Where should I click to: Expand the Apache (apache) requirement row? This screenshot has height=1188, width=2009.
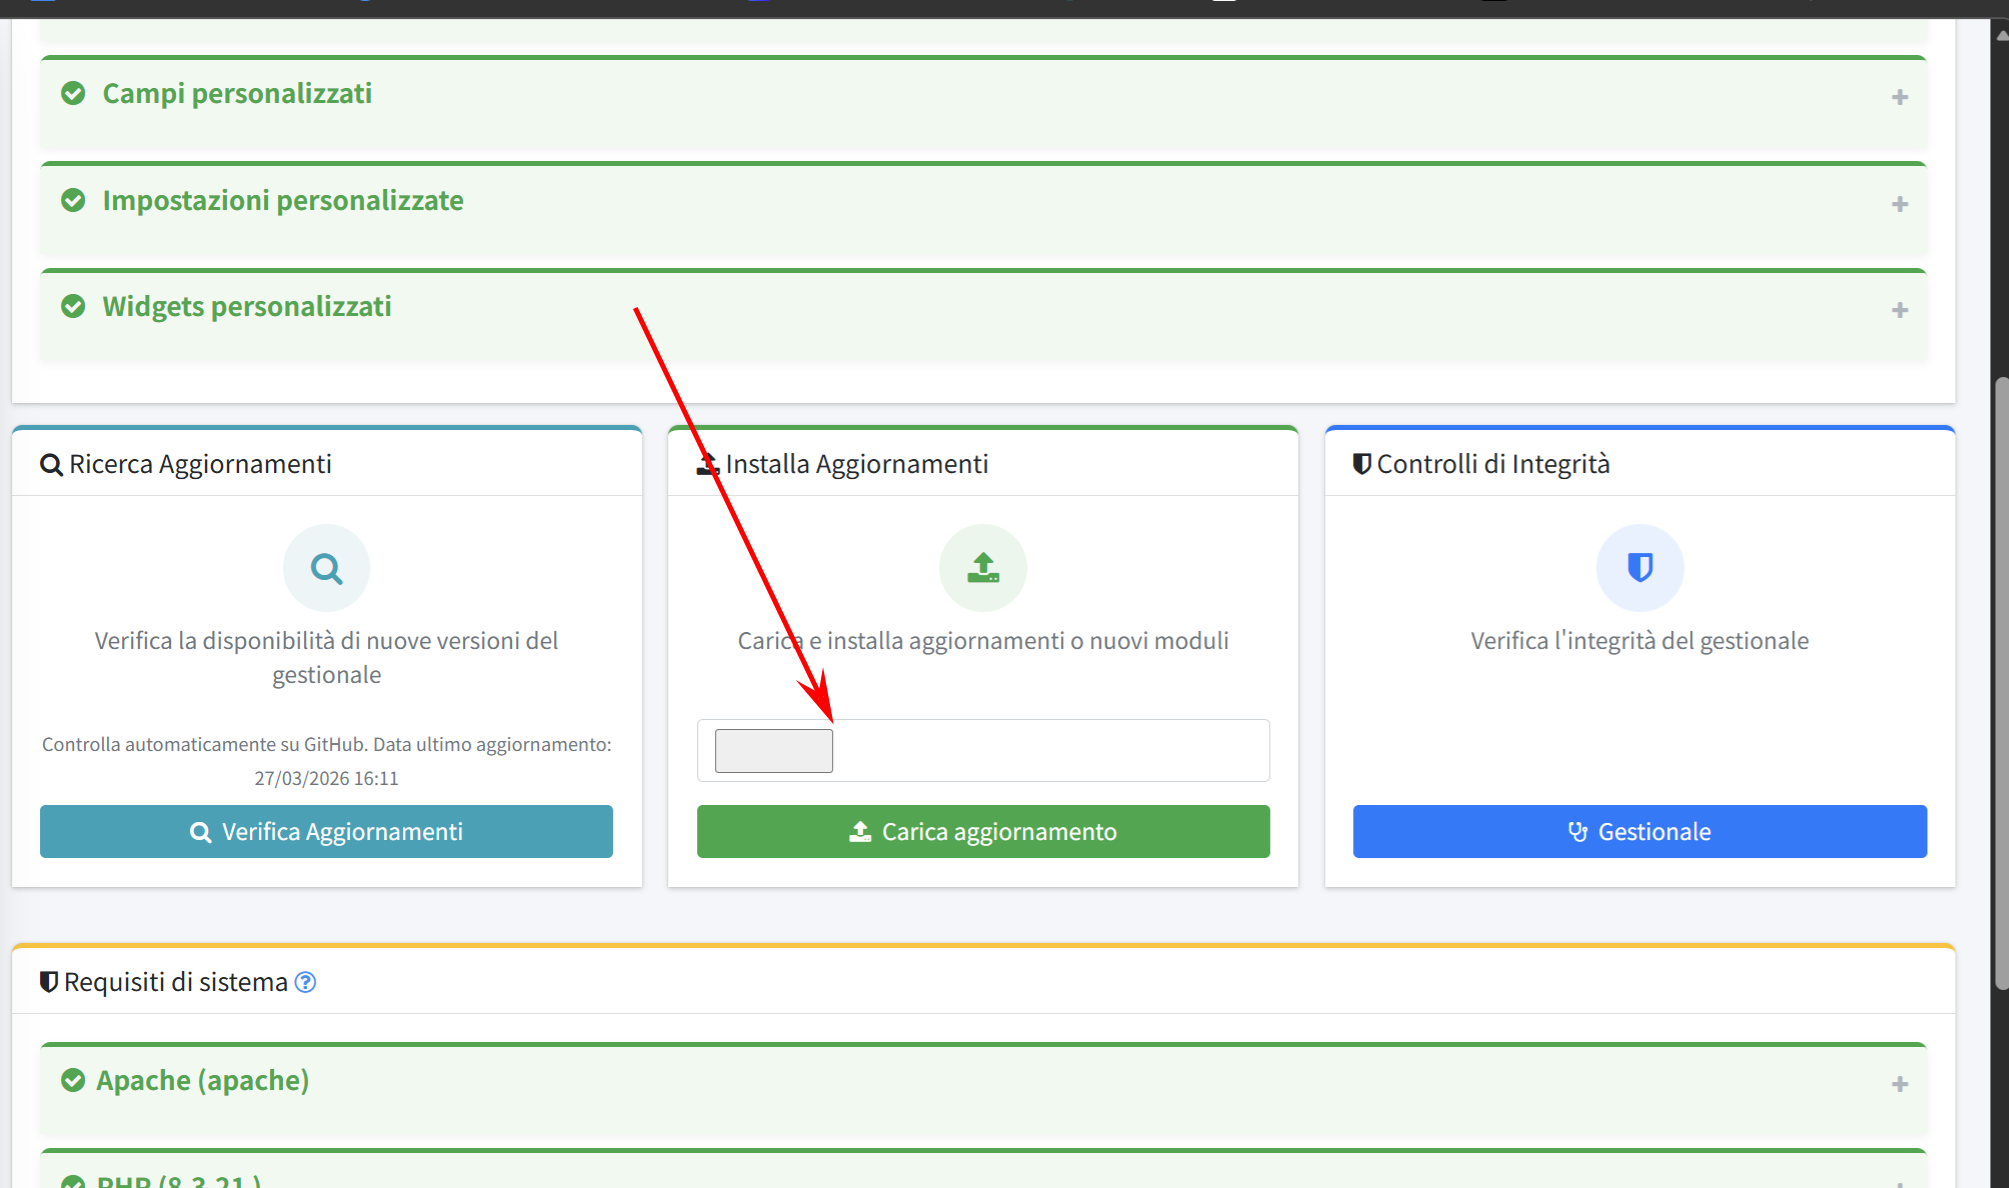[1900, 1084]
